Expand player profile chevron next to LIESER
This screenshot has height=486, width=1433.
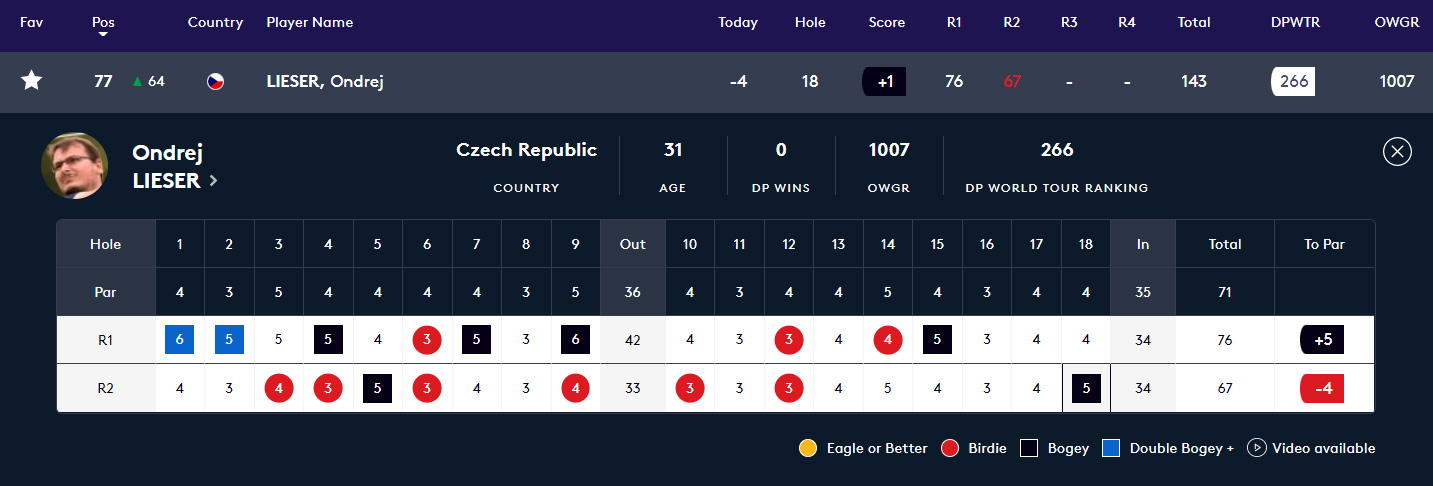click(x=213, y=181)
